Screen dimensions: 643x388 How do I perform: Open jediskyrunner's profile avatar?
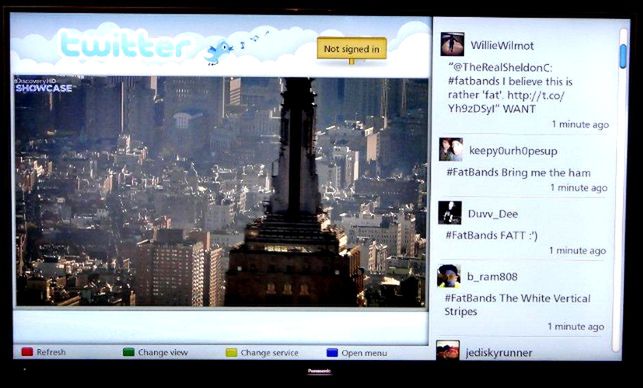tap(448, 350)
